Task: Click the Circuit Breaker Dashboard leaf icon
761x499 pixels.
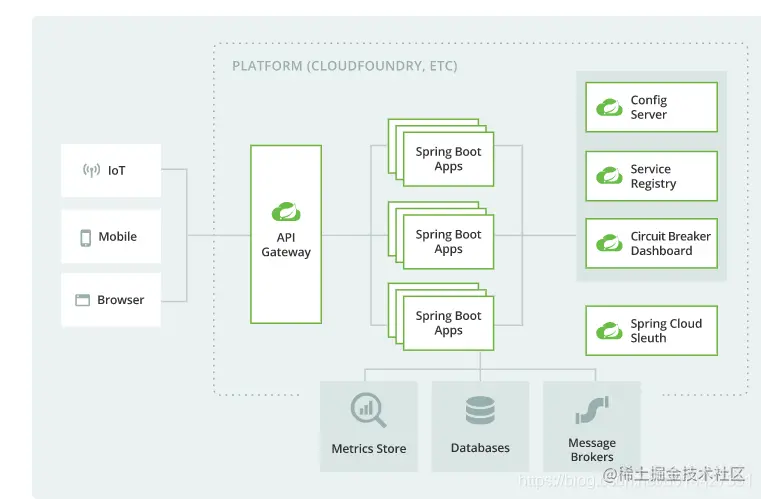Action: pos(609,243)
